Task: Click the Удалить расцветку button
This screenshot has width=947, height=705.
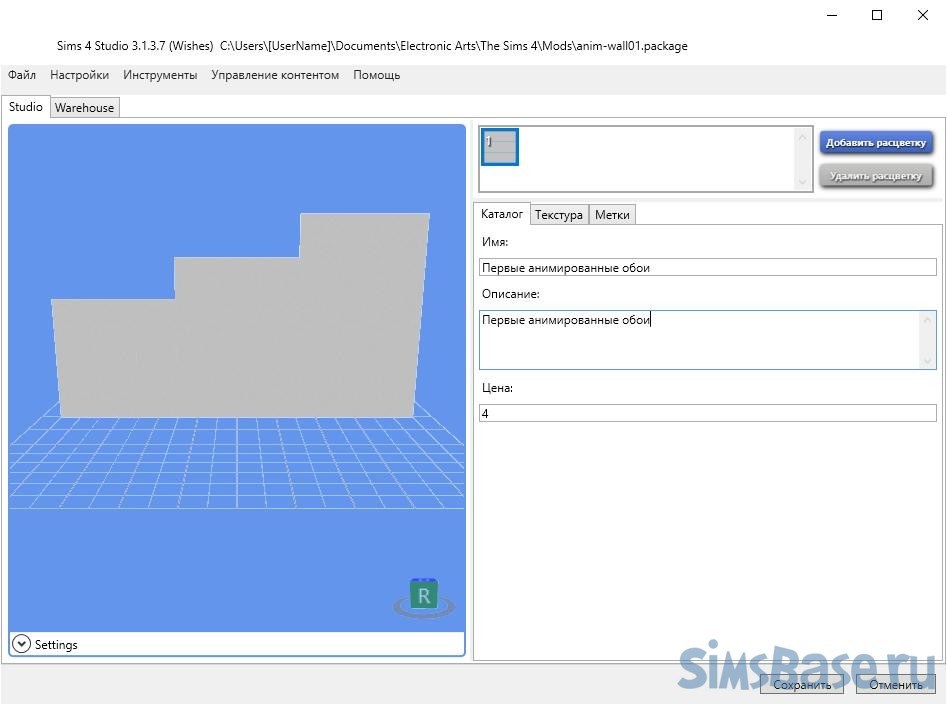Action: pyautogui.click(x=876, y=176)
